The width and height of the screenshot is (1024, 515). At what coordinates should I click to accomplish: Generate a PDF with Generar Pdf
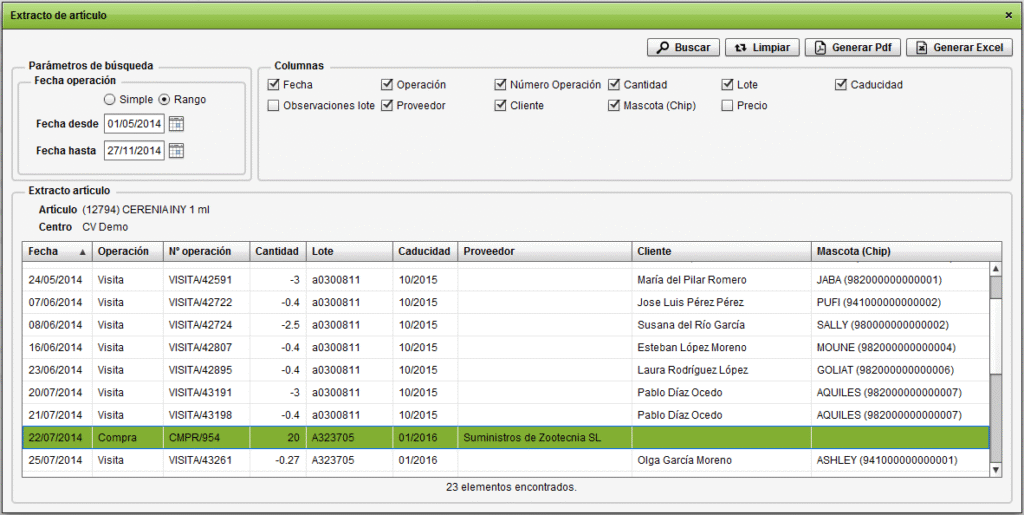tap(853, 47)
